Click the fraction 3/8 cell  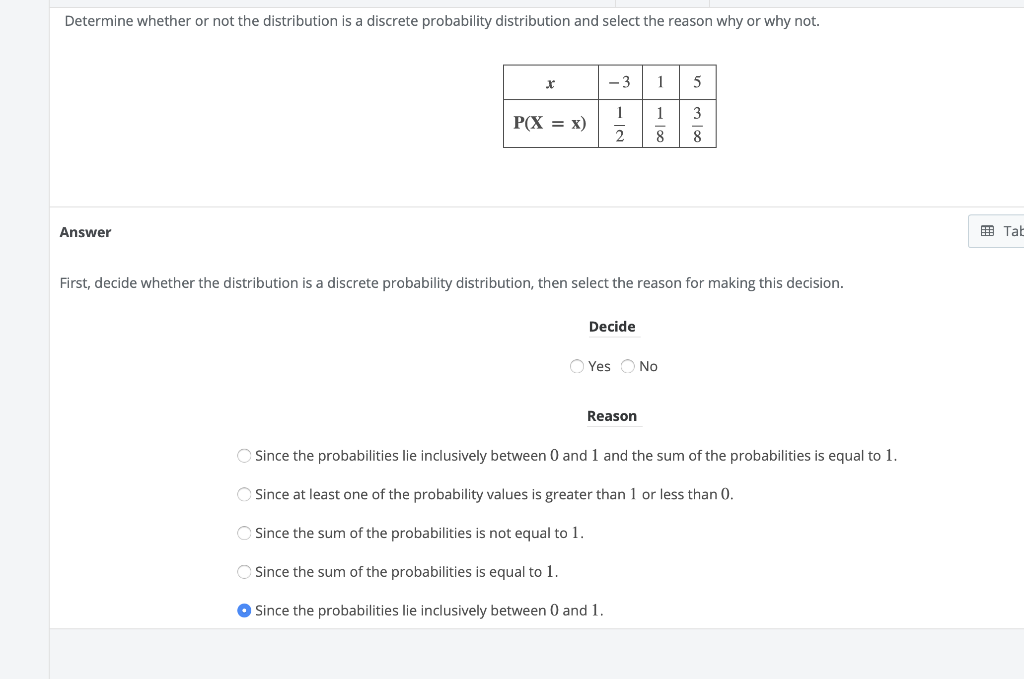696,122
